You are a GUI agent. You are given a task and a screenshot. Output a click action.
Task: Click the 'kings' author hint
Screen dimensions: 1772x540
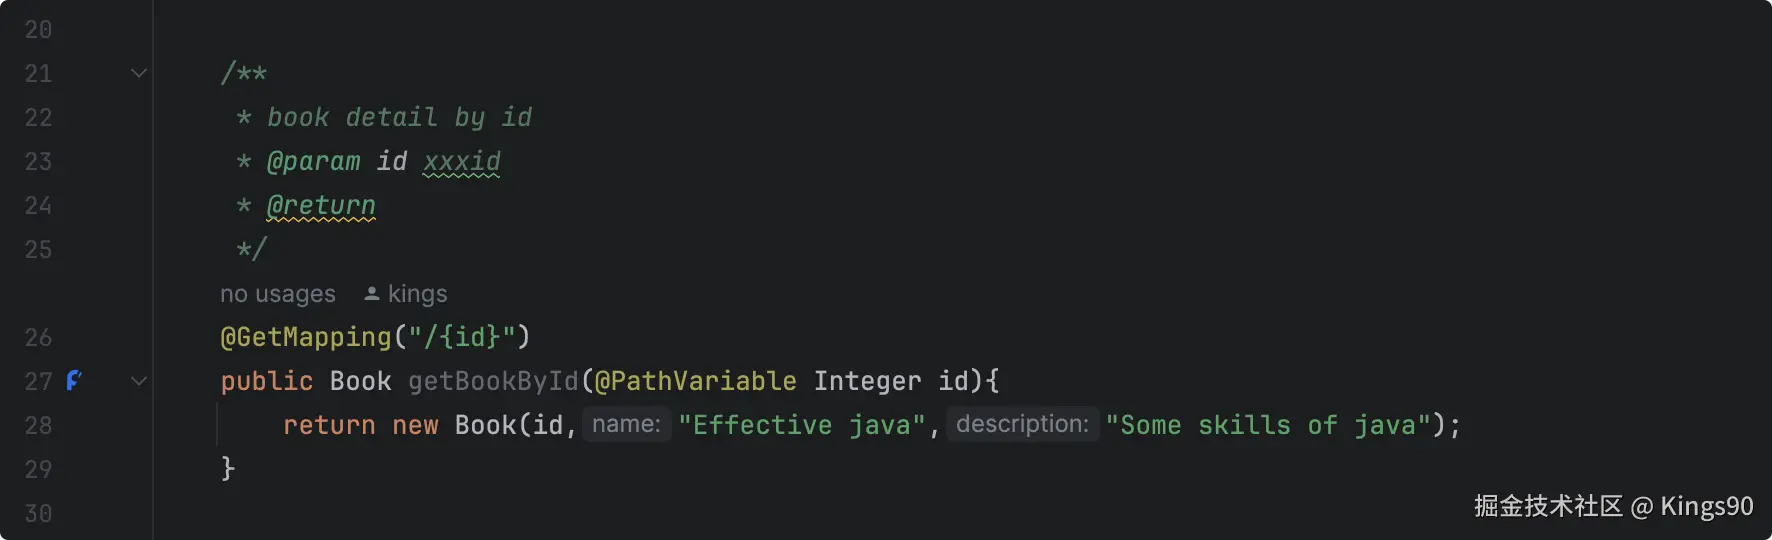[417, 294]
